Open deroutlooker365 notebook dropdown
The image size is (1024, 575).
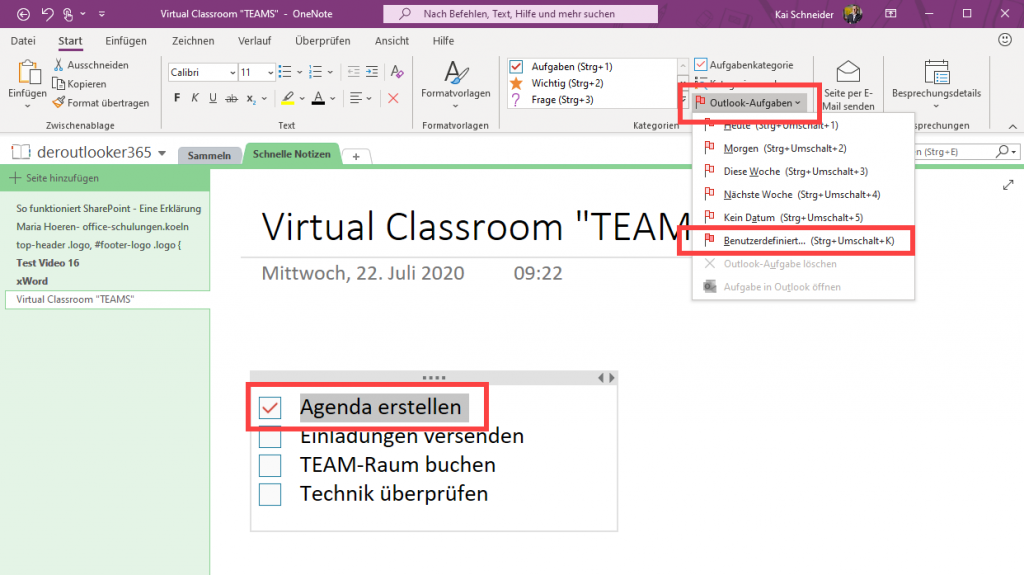162,153
